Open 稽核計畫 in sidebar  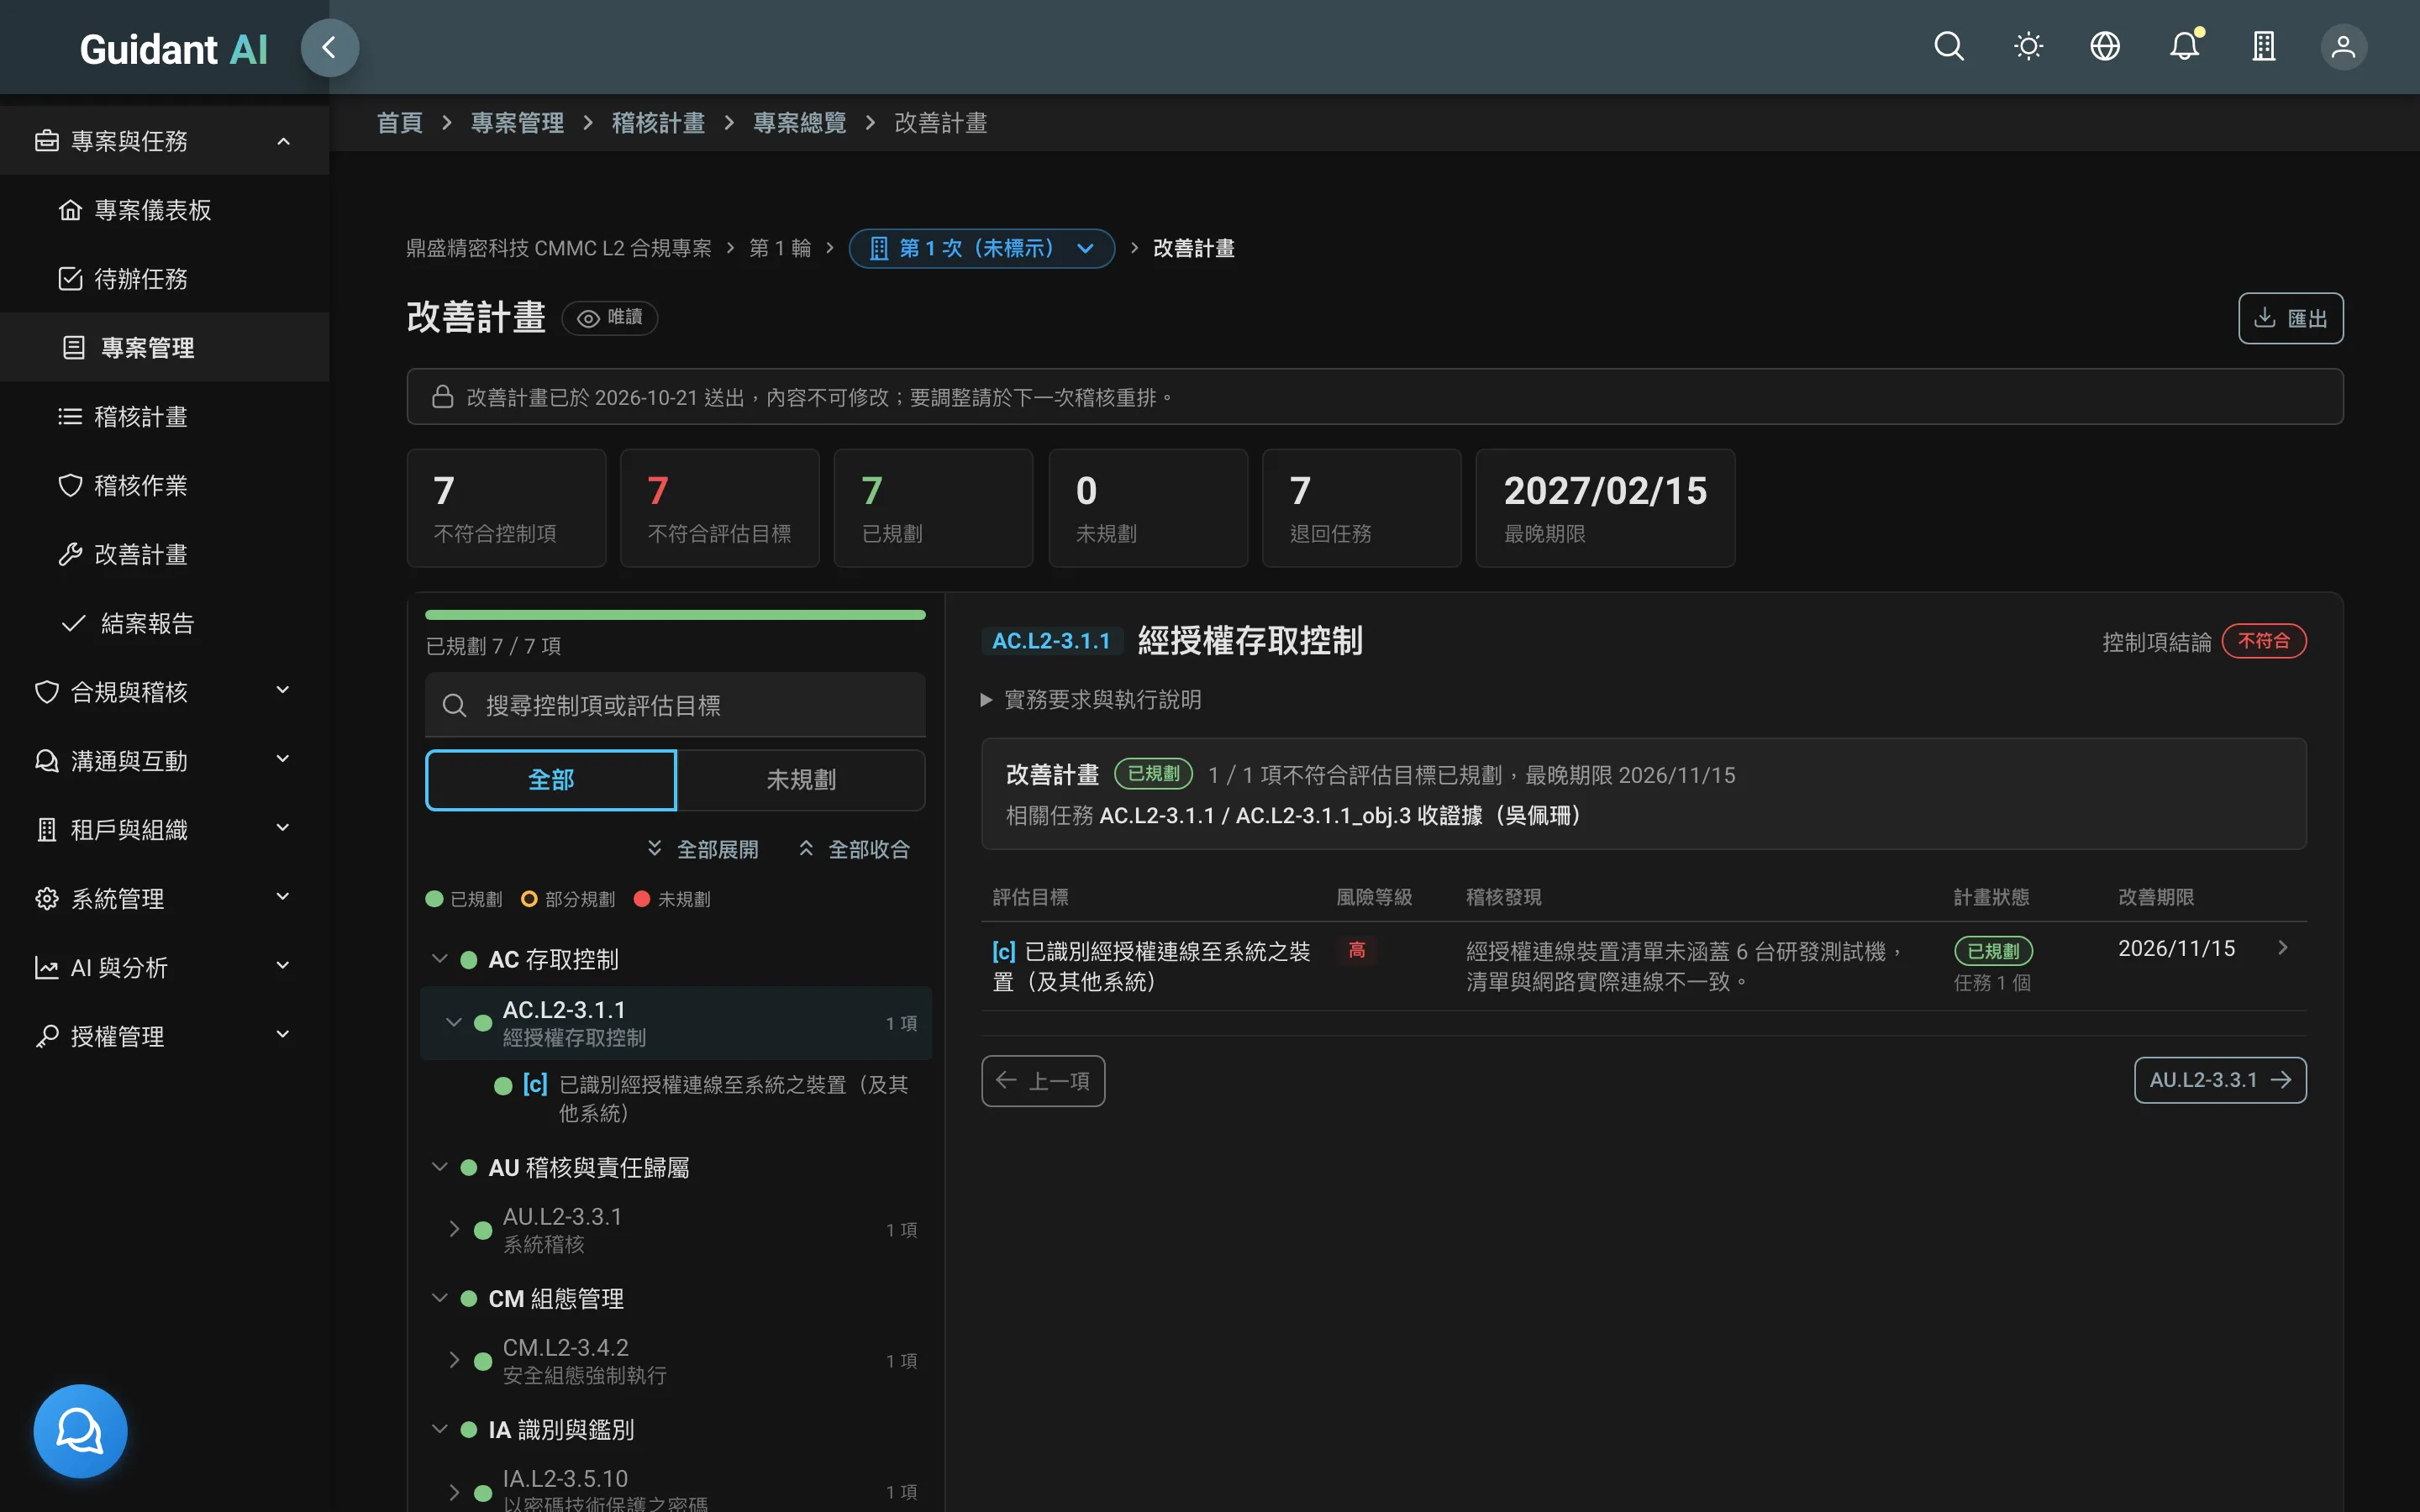tap(164, 416)
